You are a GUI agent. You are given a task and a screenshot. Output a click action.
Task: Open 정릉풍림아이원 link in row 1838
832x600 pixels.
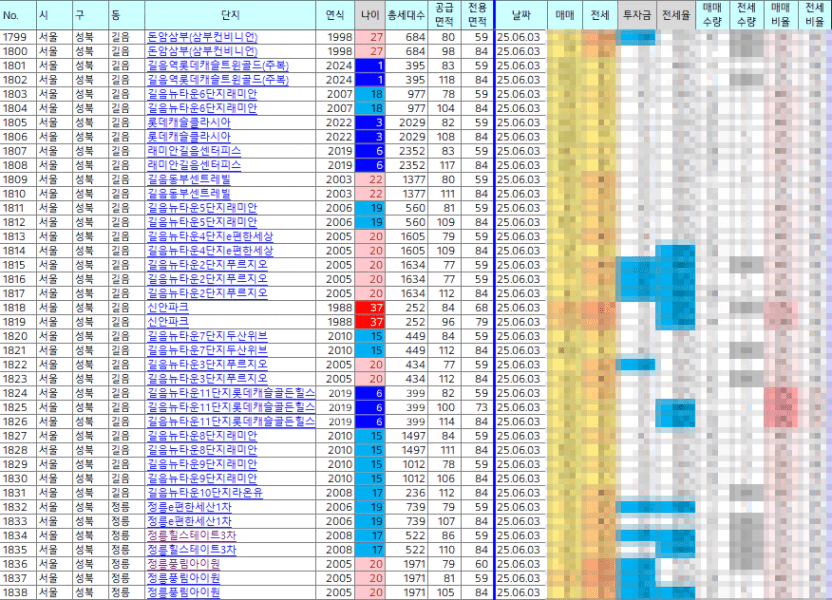coord(183,593)
